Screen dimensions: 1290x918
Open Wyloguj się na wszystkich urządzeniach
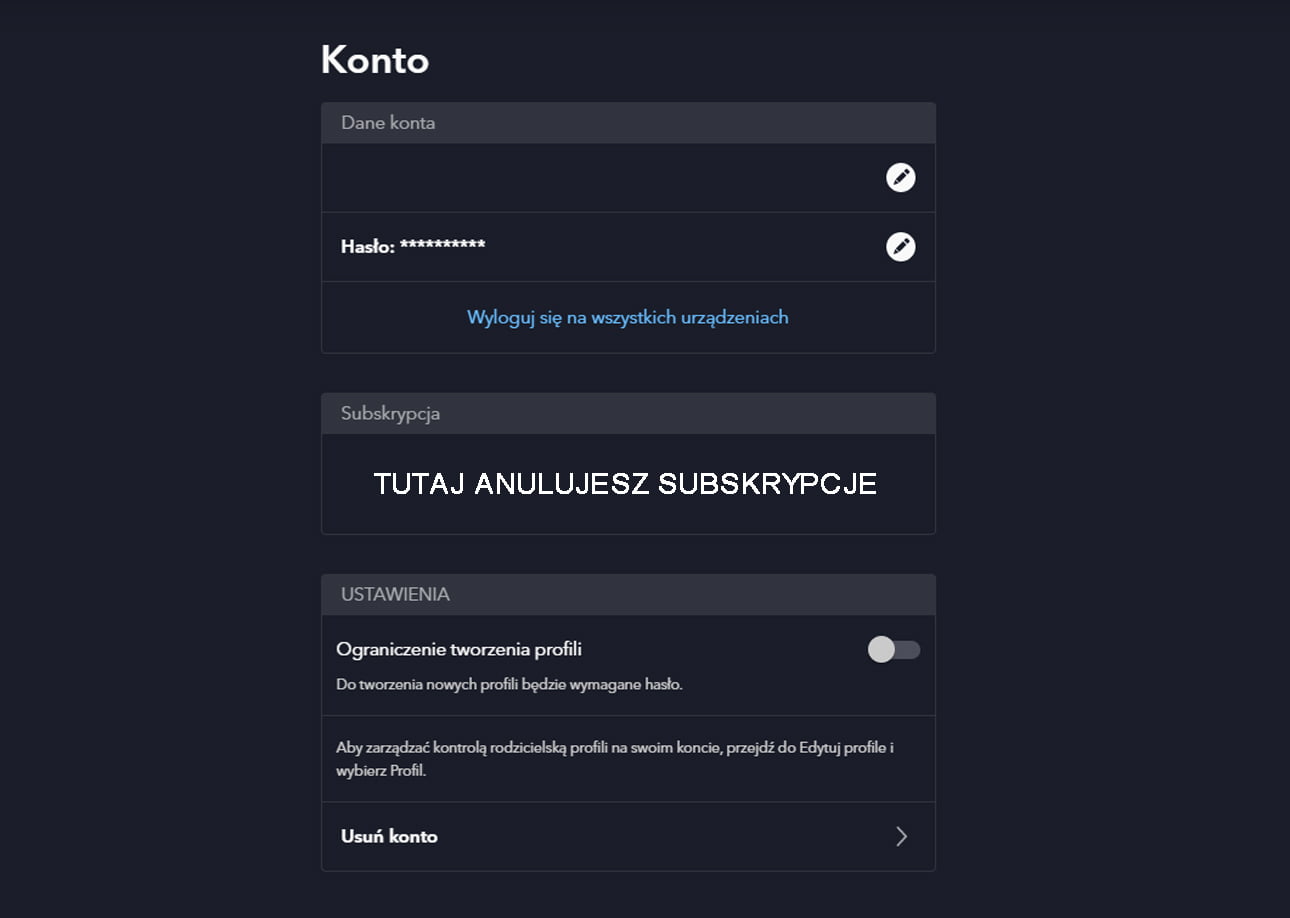(x=628, y=317)
